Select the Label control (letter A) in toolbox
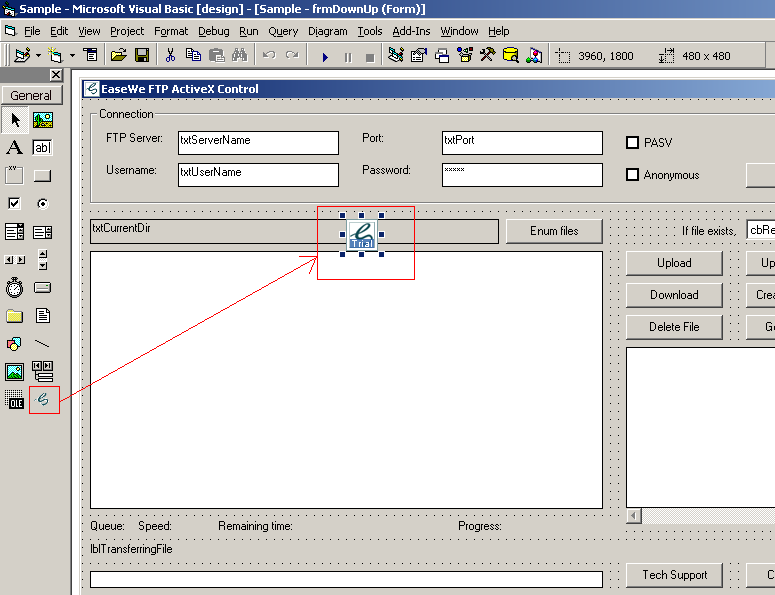Viewport: 775px width, 595px height. point(14,147)
